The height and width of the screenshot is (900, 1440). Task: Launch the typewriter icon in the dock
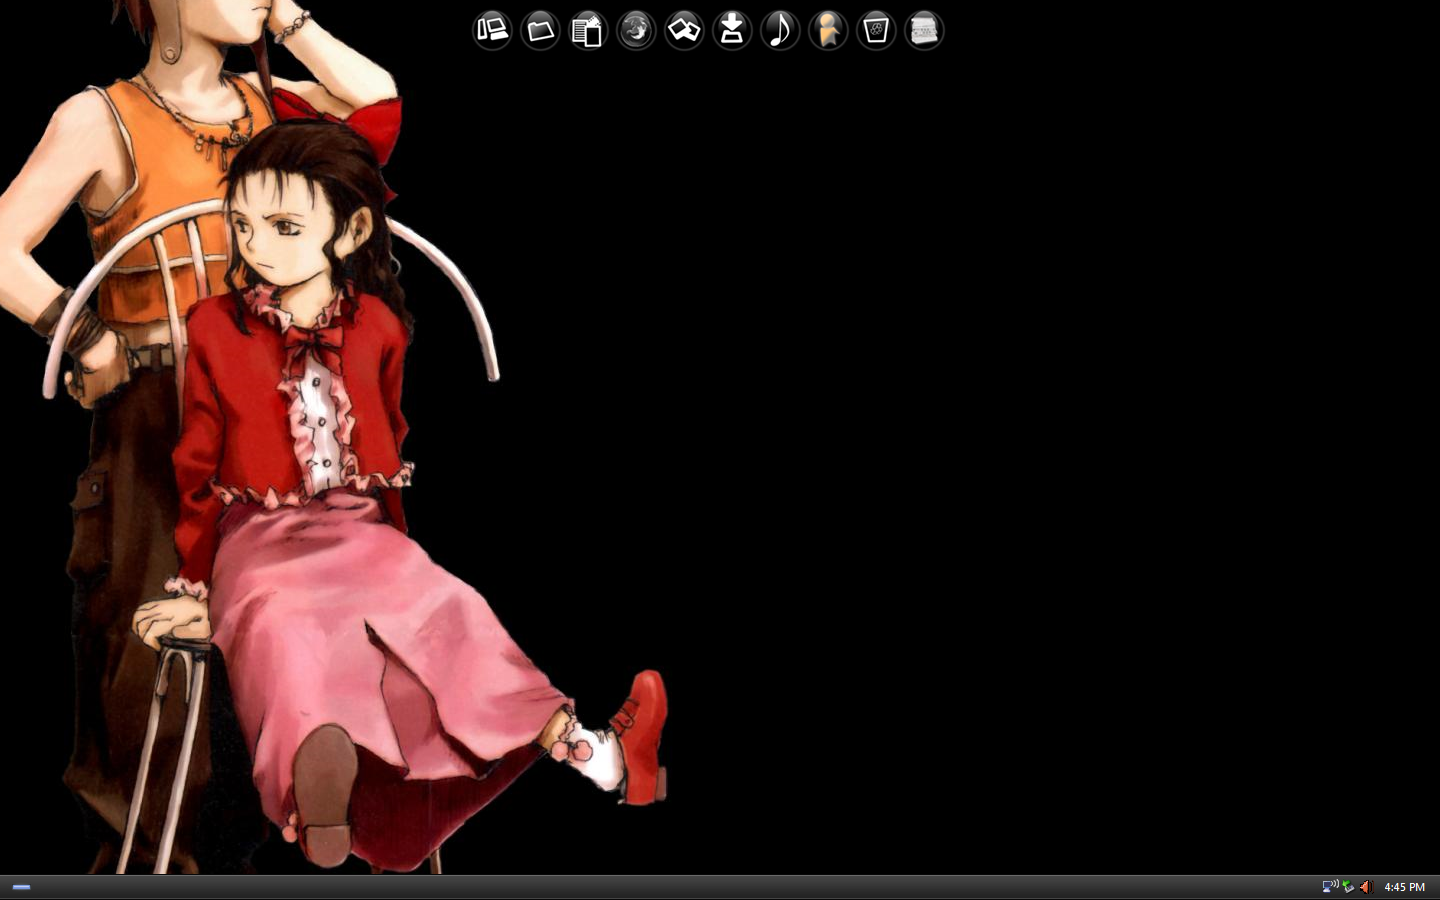point(924,30)
